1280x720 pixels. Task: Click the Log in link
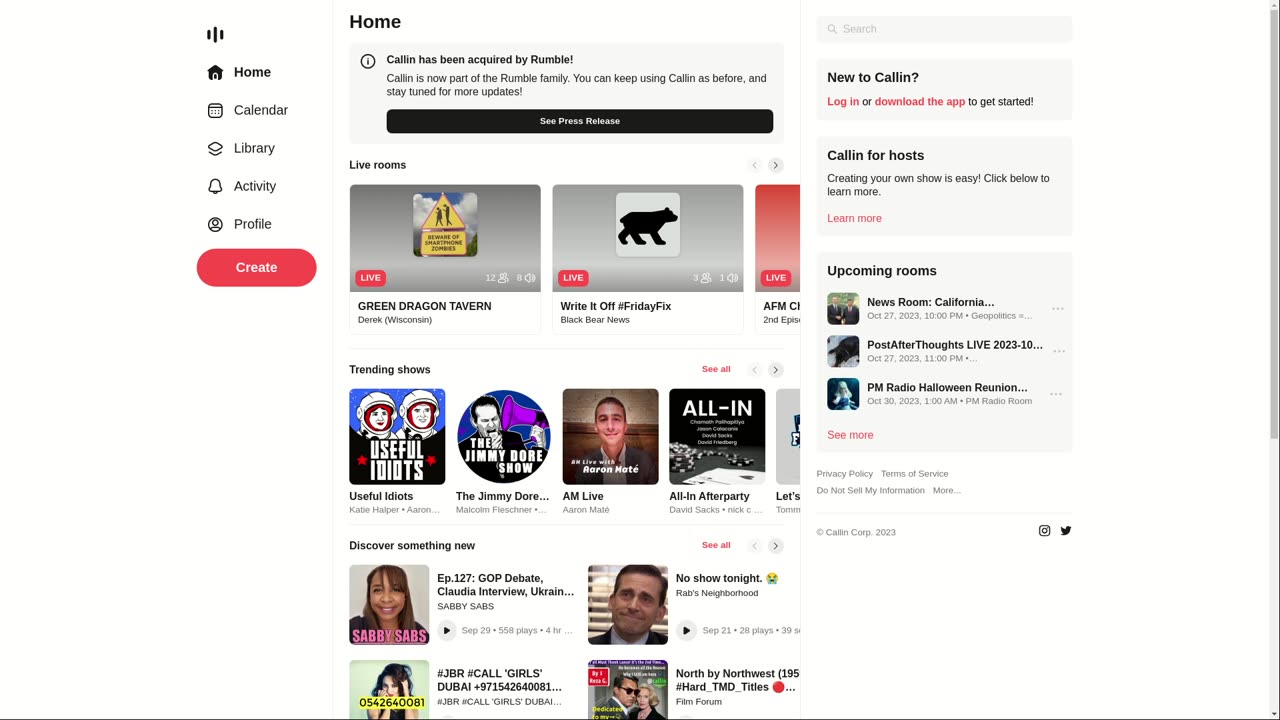click(x=843, y=102)
